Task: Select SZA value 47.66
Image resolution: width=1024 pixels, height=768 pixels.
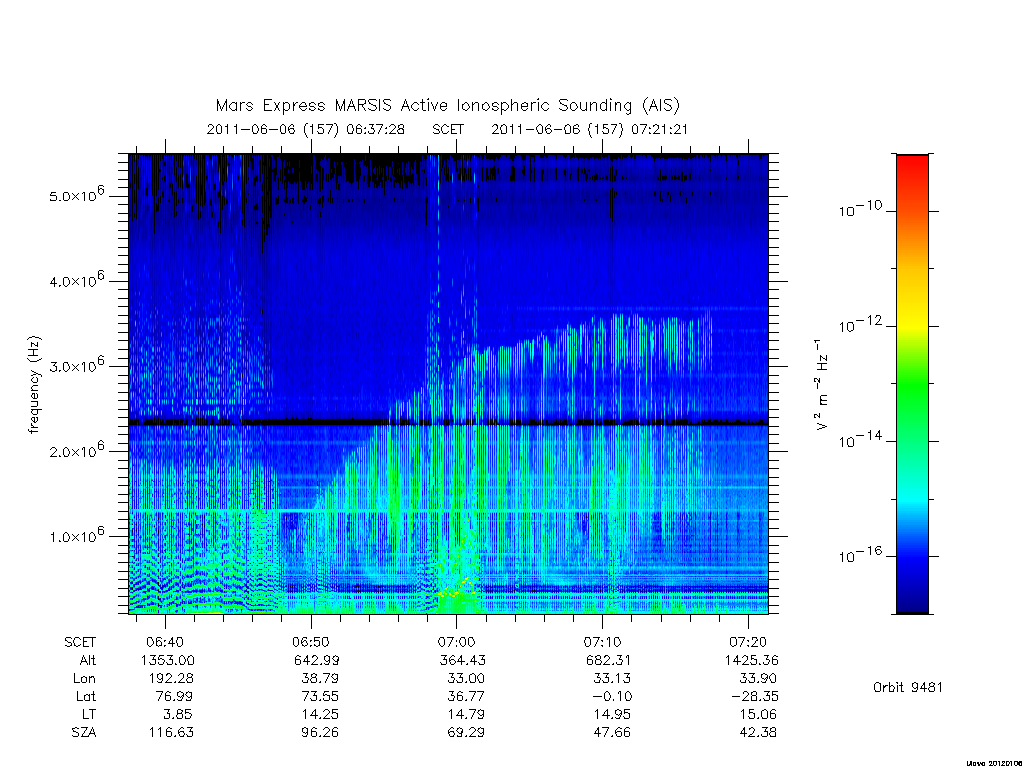Action: tap(612, 733)
